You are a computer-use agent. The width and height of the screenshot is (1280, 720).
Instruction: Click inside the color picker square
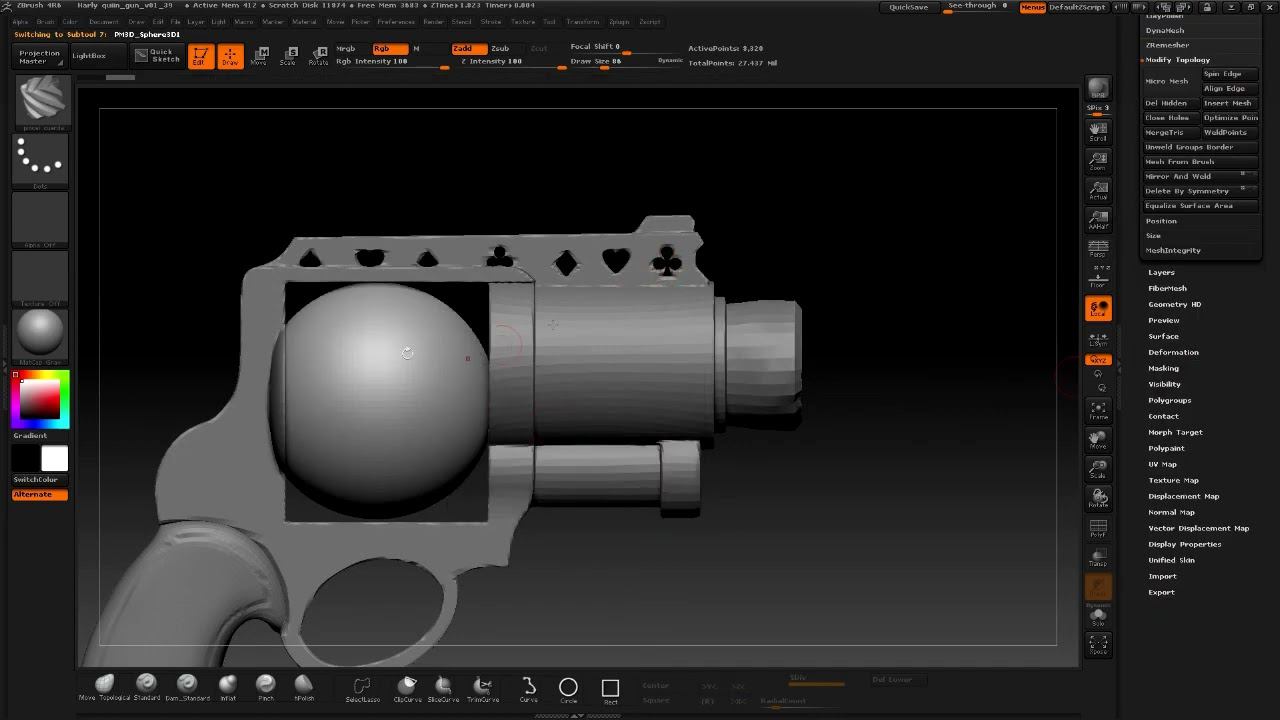(x=40, y=400)
